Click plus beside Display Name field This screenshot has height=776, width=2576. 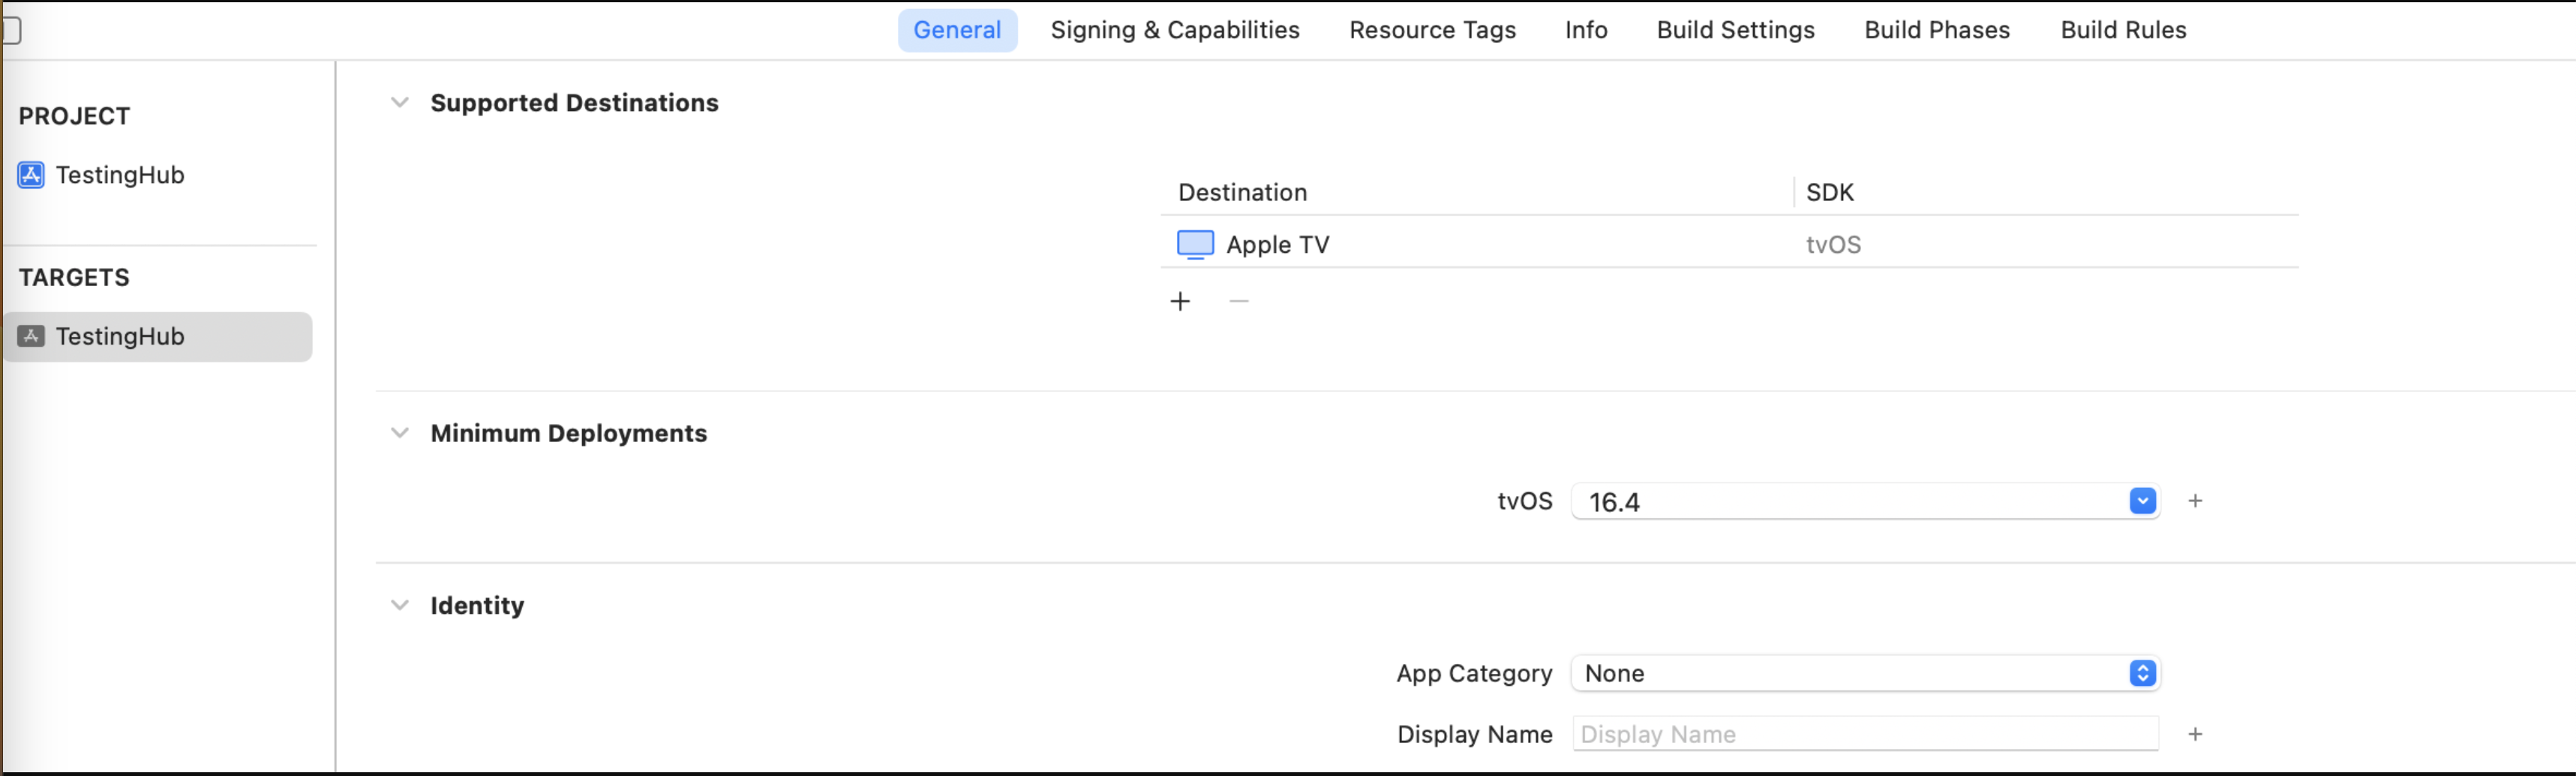[2195, 734]
